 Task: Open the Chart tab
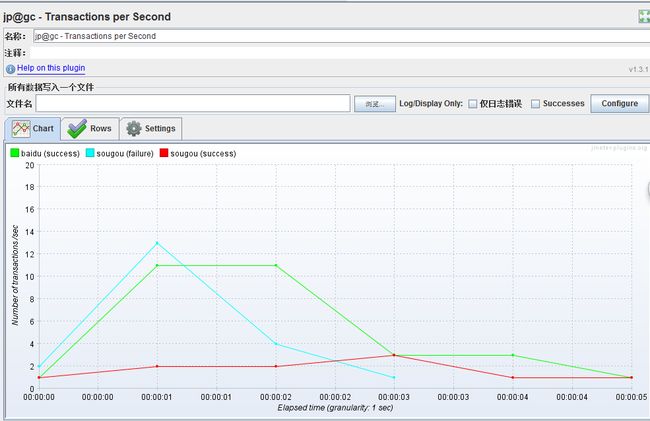(33, 128)
